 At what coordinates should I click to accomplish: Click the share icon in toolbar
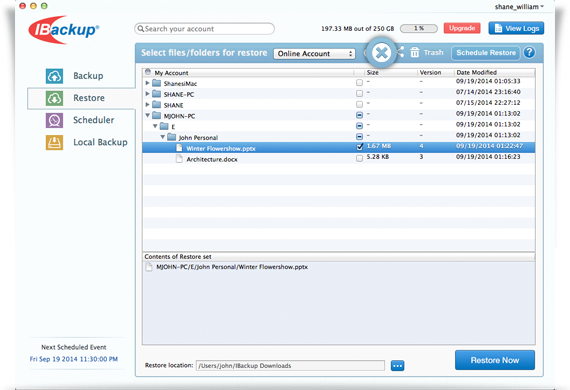[x=400, y=52]
